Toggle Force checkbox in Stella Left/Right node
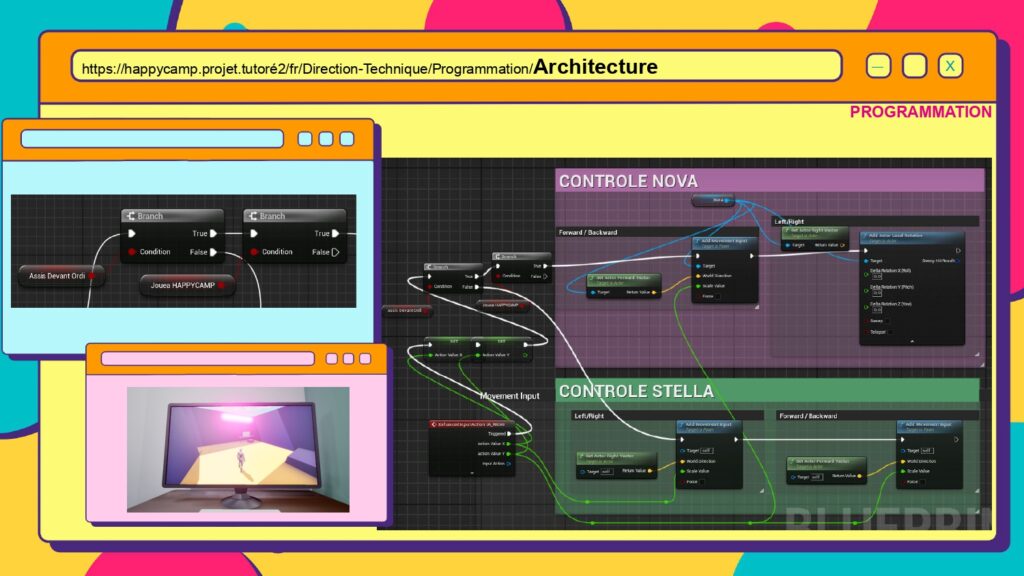The height and width of the screenshot is (576, 1024). (701, 482)
